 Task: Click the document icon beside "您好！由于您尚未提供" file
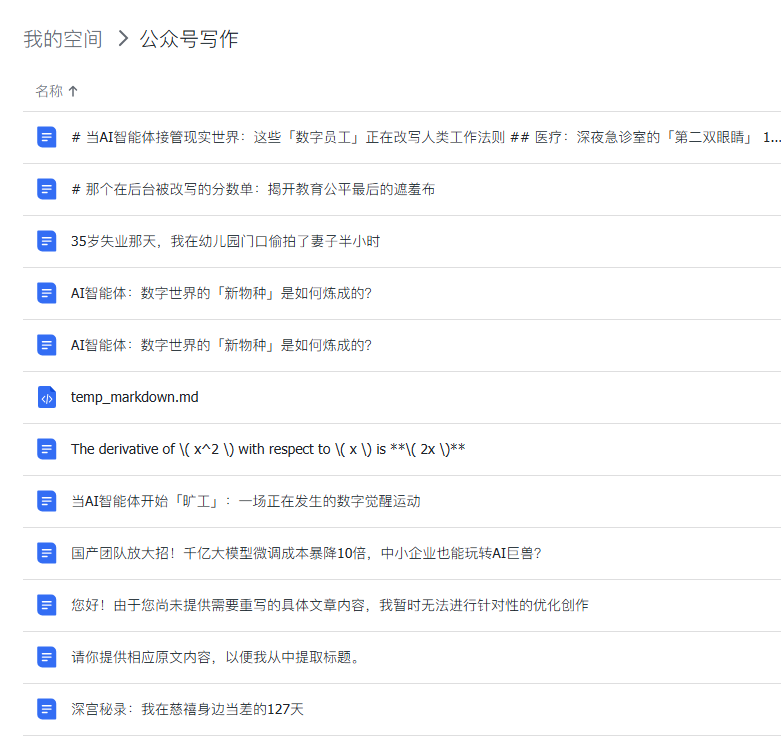(47, 605)
